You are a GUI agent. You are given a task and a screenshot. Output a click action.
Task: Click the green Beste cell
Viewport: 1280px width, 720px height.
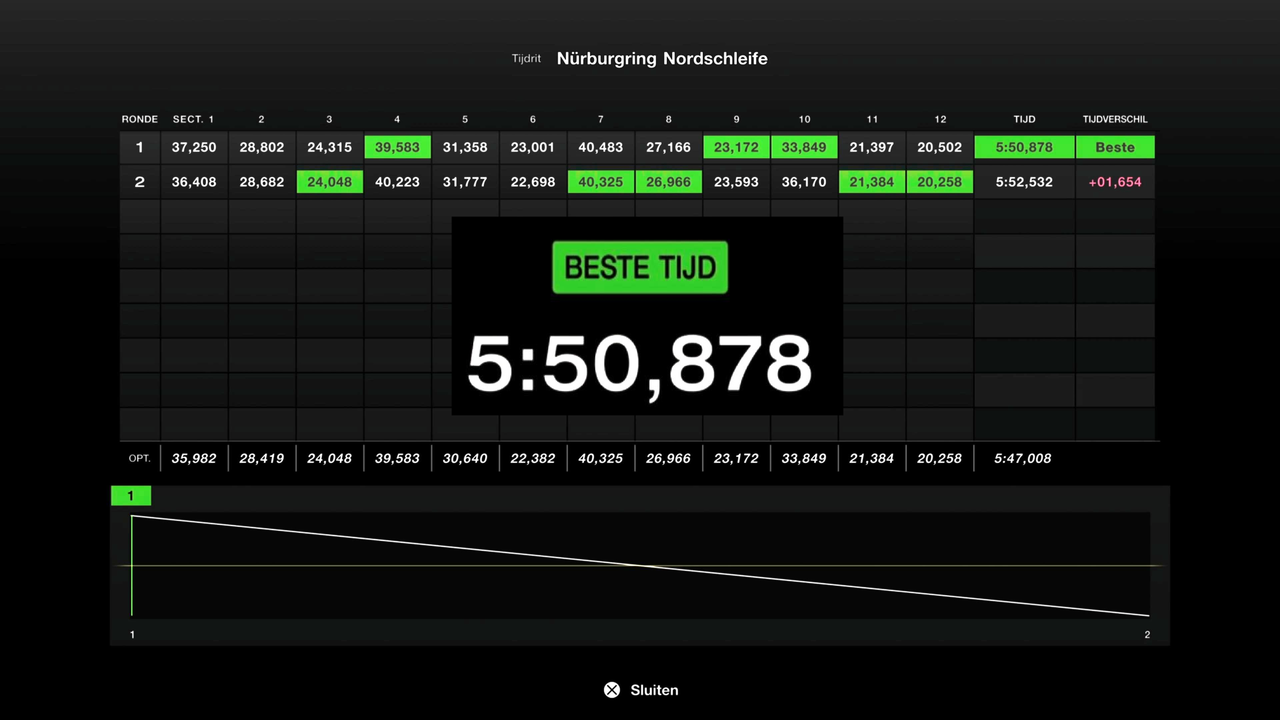[1115, 147]
